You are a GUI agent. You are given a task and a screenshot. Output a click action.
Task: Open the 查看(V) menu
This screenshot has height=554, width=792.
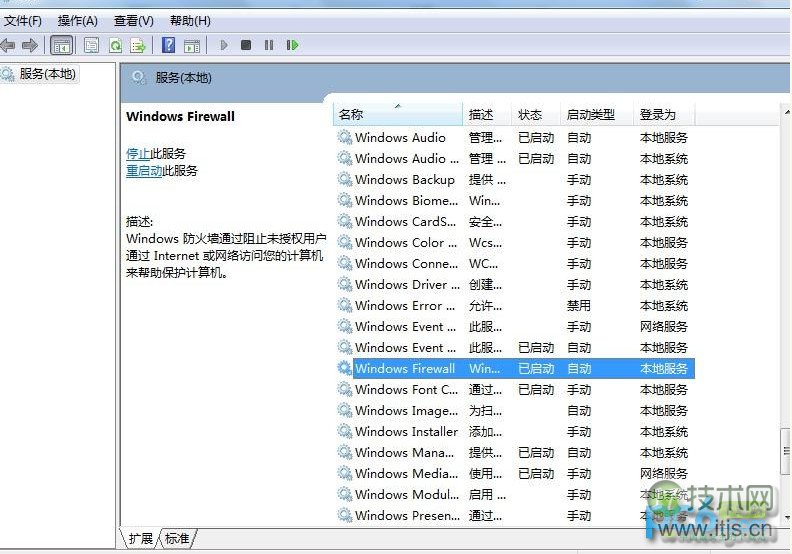pyautogui.click(x=133, y=21)
